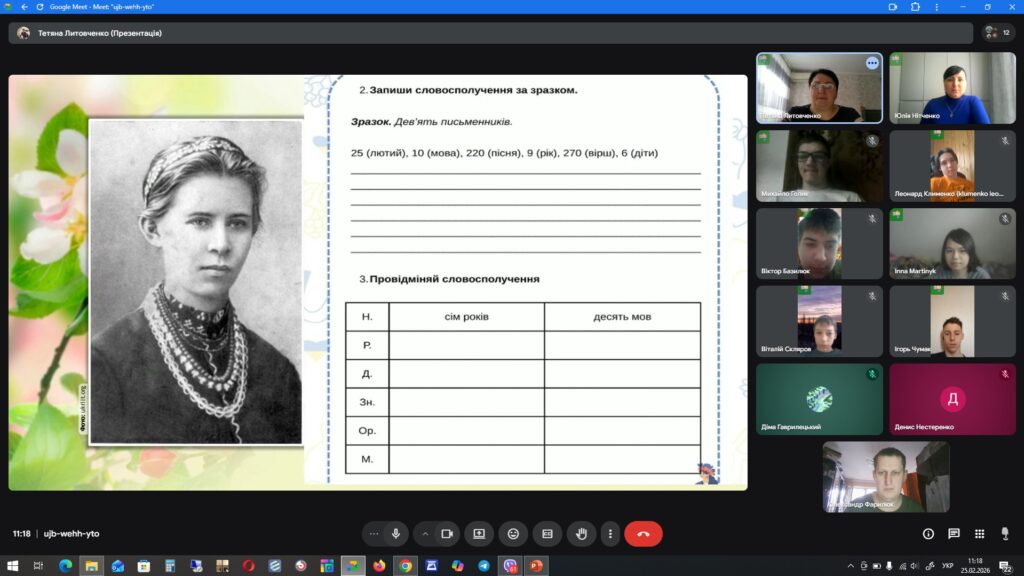
Task: Leave the call with the red button
Action: tap(643, 534)
